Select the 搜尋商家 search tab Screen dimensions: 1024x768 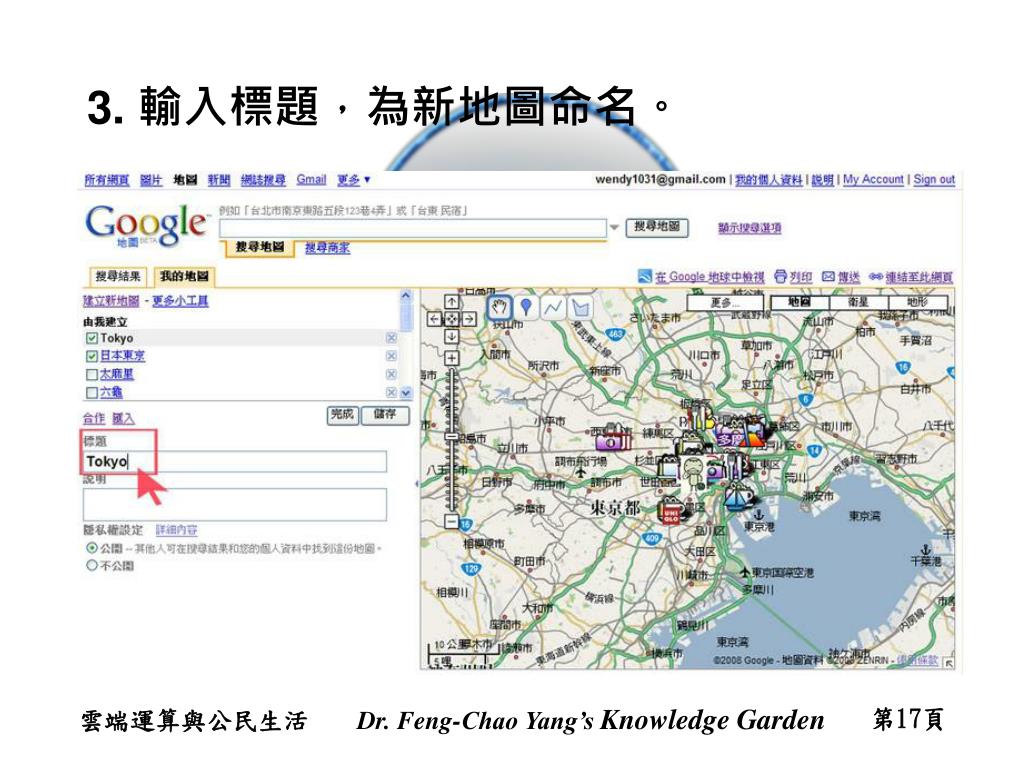327,248
